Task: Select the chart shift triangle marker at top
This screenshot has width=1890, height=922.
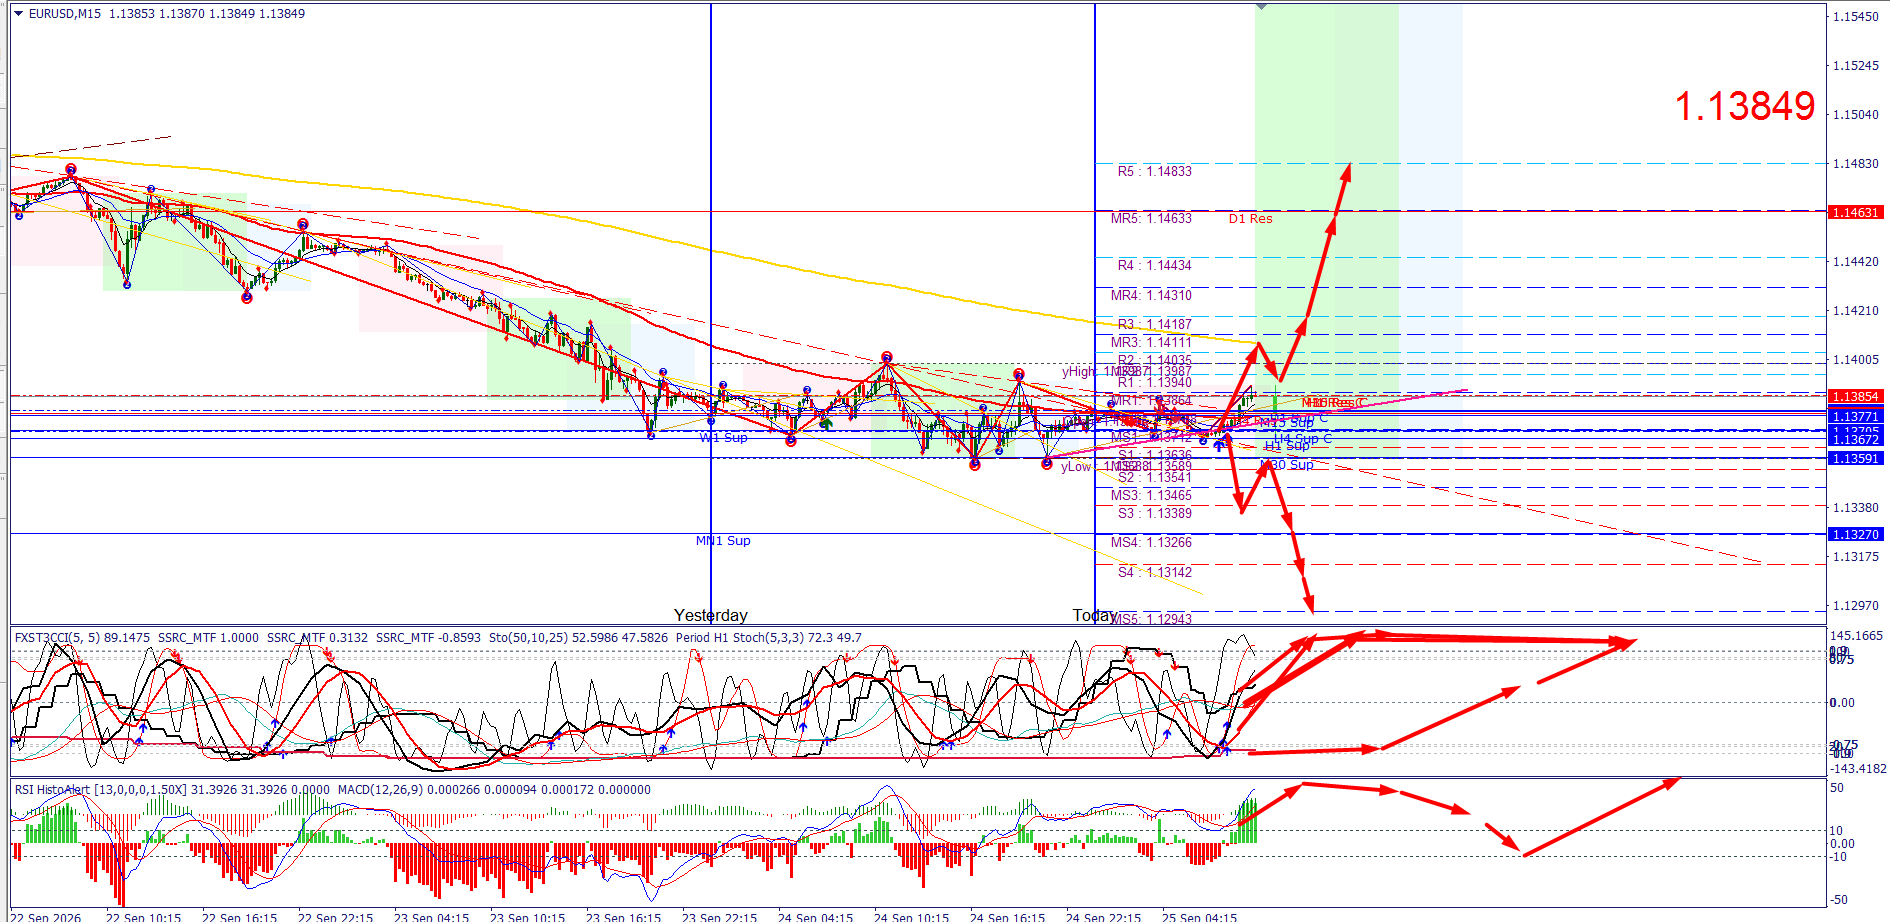Action: tap(1261, 7)
